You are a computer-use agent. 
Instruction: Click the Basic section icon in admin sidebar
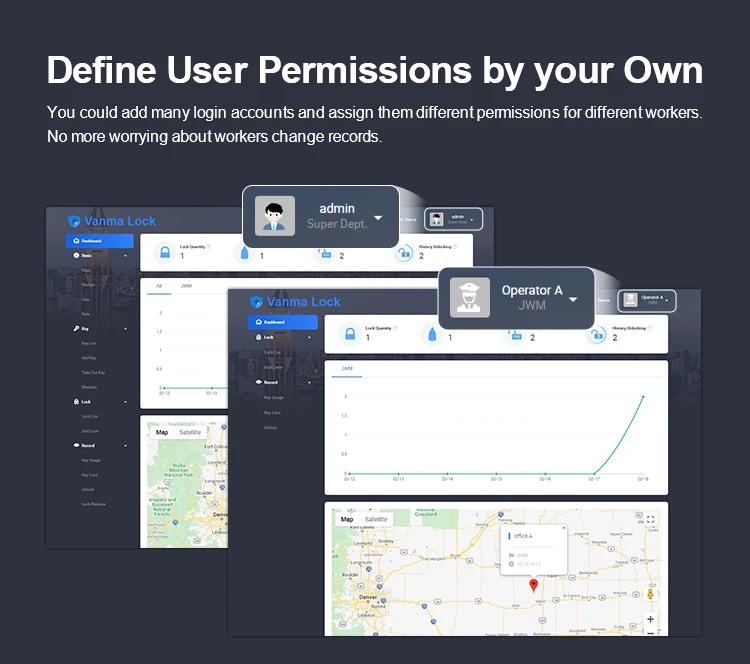click(x=76, y=255)
